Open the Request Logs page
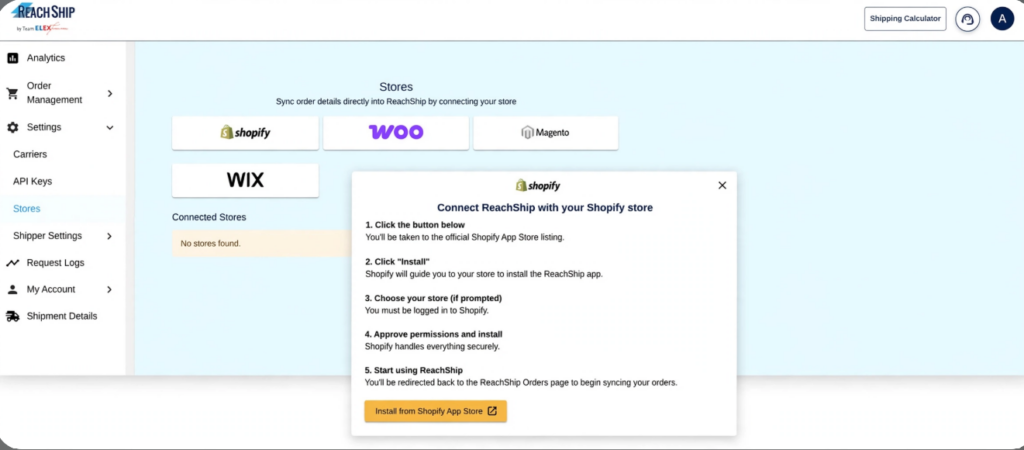Screen dimensions: 1024x450 tap(56, 263)
